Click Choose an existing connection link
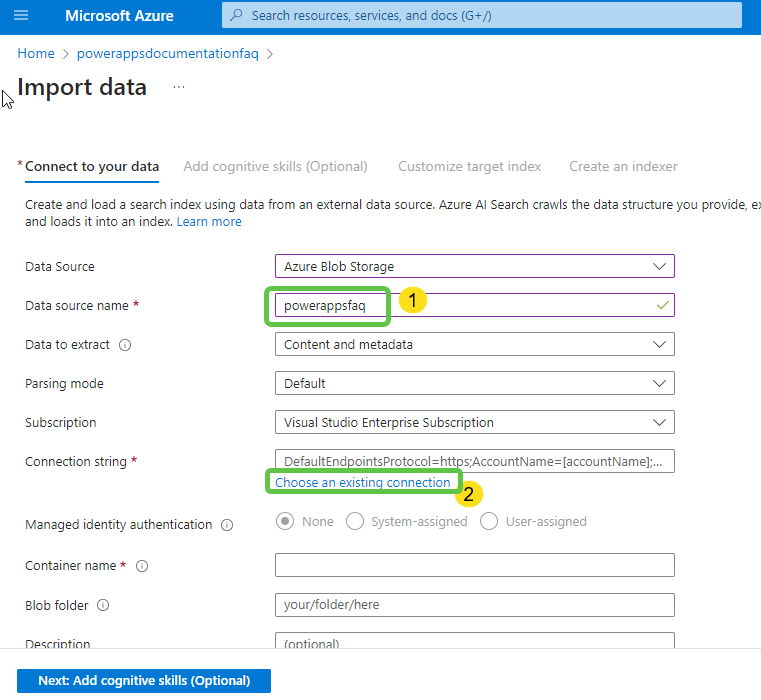The height and width of the screenshot is (700, 761). click(363, 482)
